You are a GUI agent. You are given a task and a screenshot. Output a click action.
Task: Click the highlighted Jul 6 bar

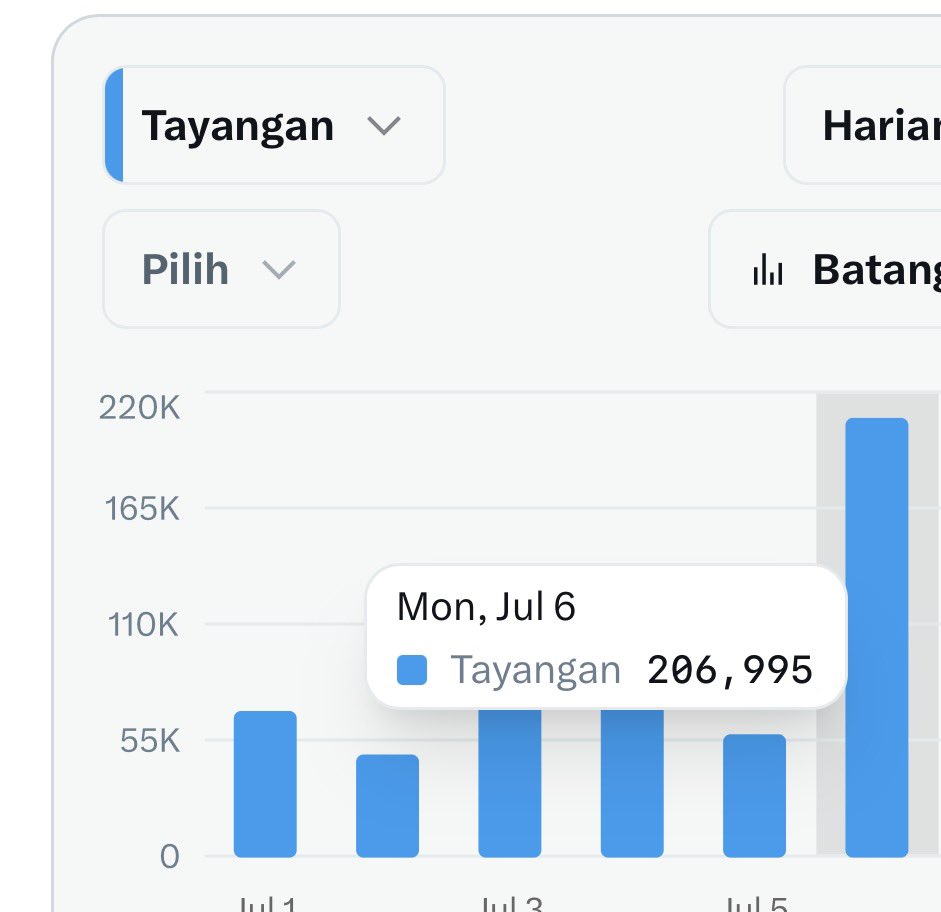tap(877, 637)
